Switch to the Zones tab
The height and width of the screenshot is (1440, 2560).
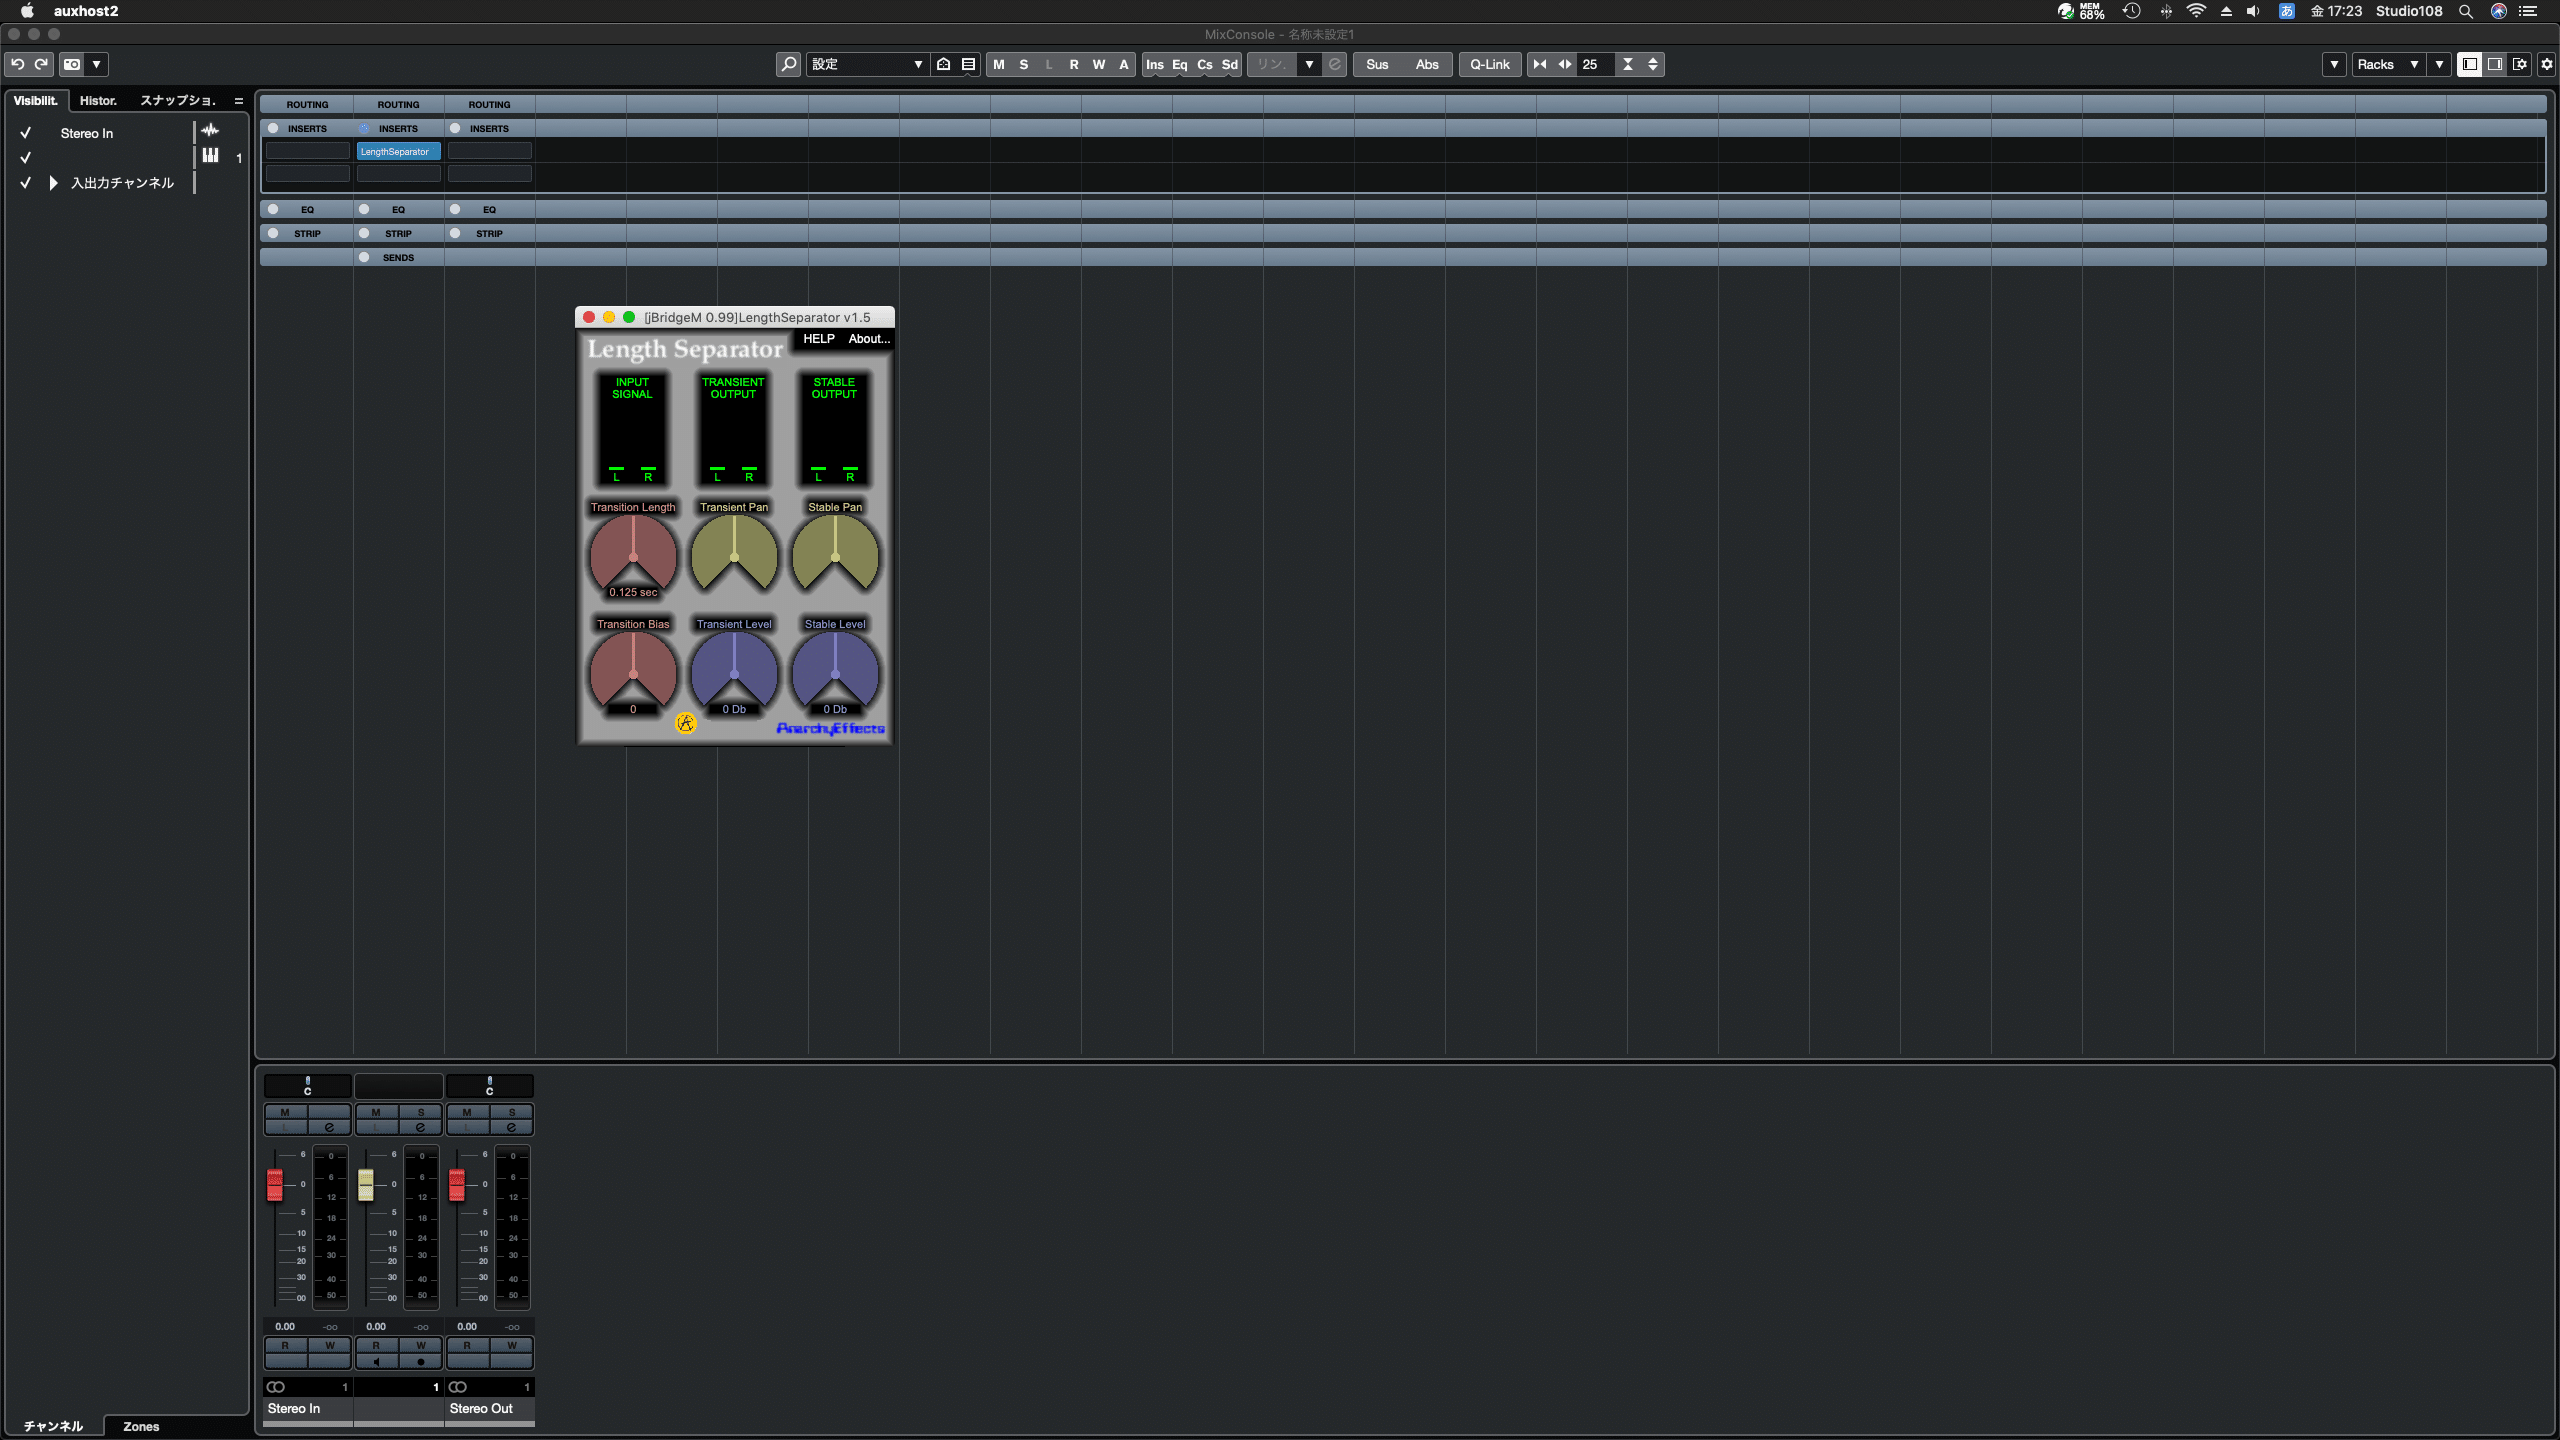point(140,1426)
